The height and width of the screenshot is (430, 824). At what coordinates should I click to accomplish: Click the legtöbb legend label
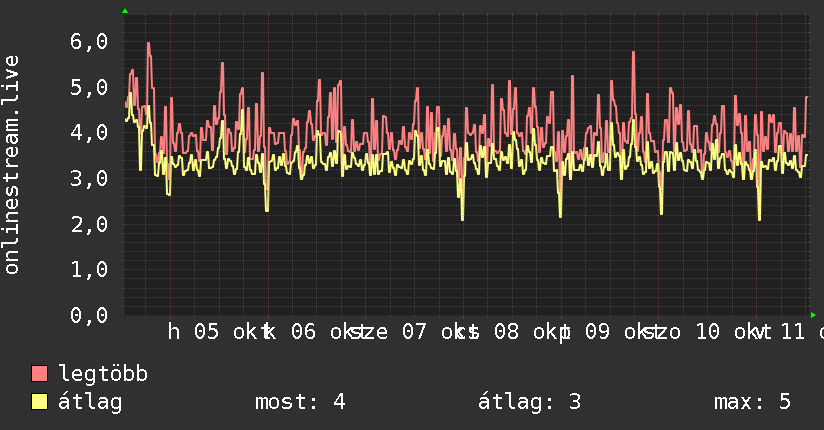tap(103, 374)
